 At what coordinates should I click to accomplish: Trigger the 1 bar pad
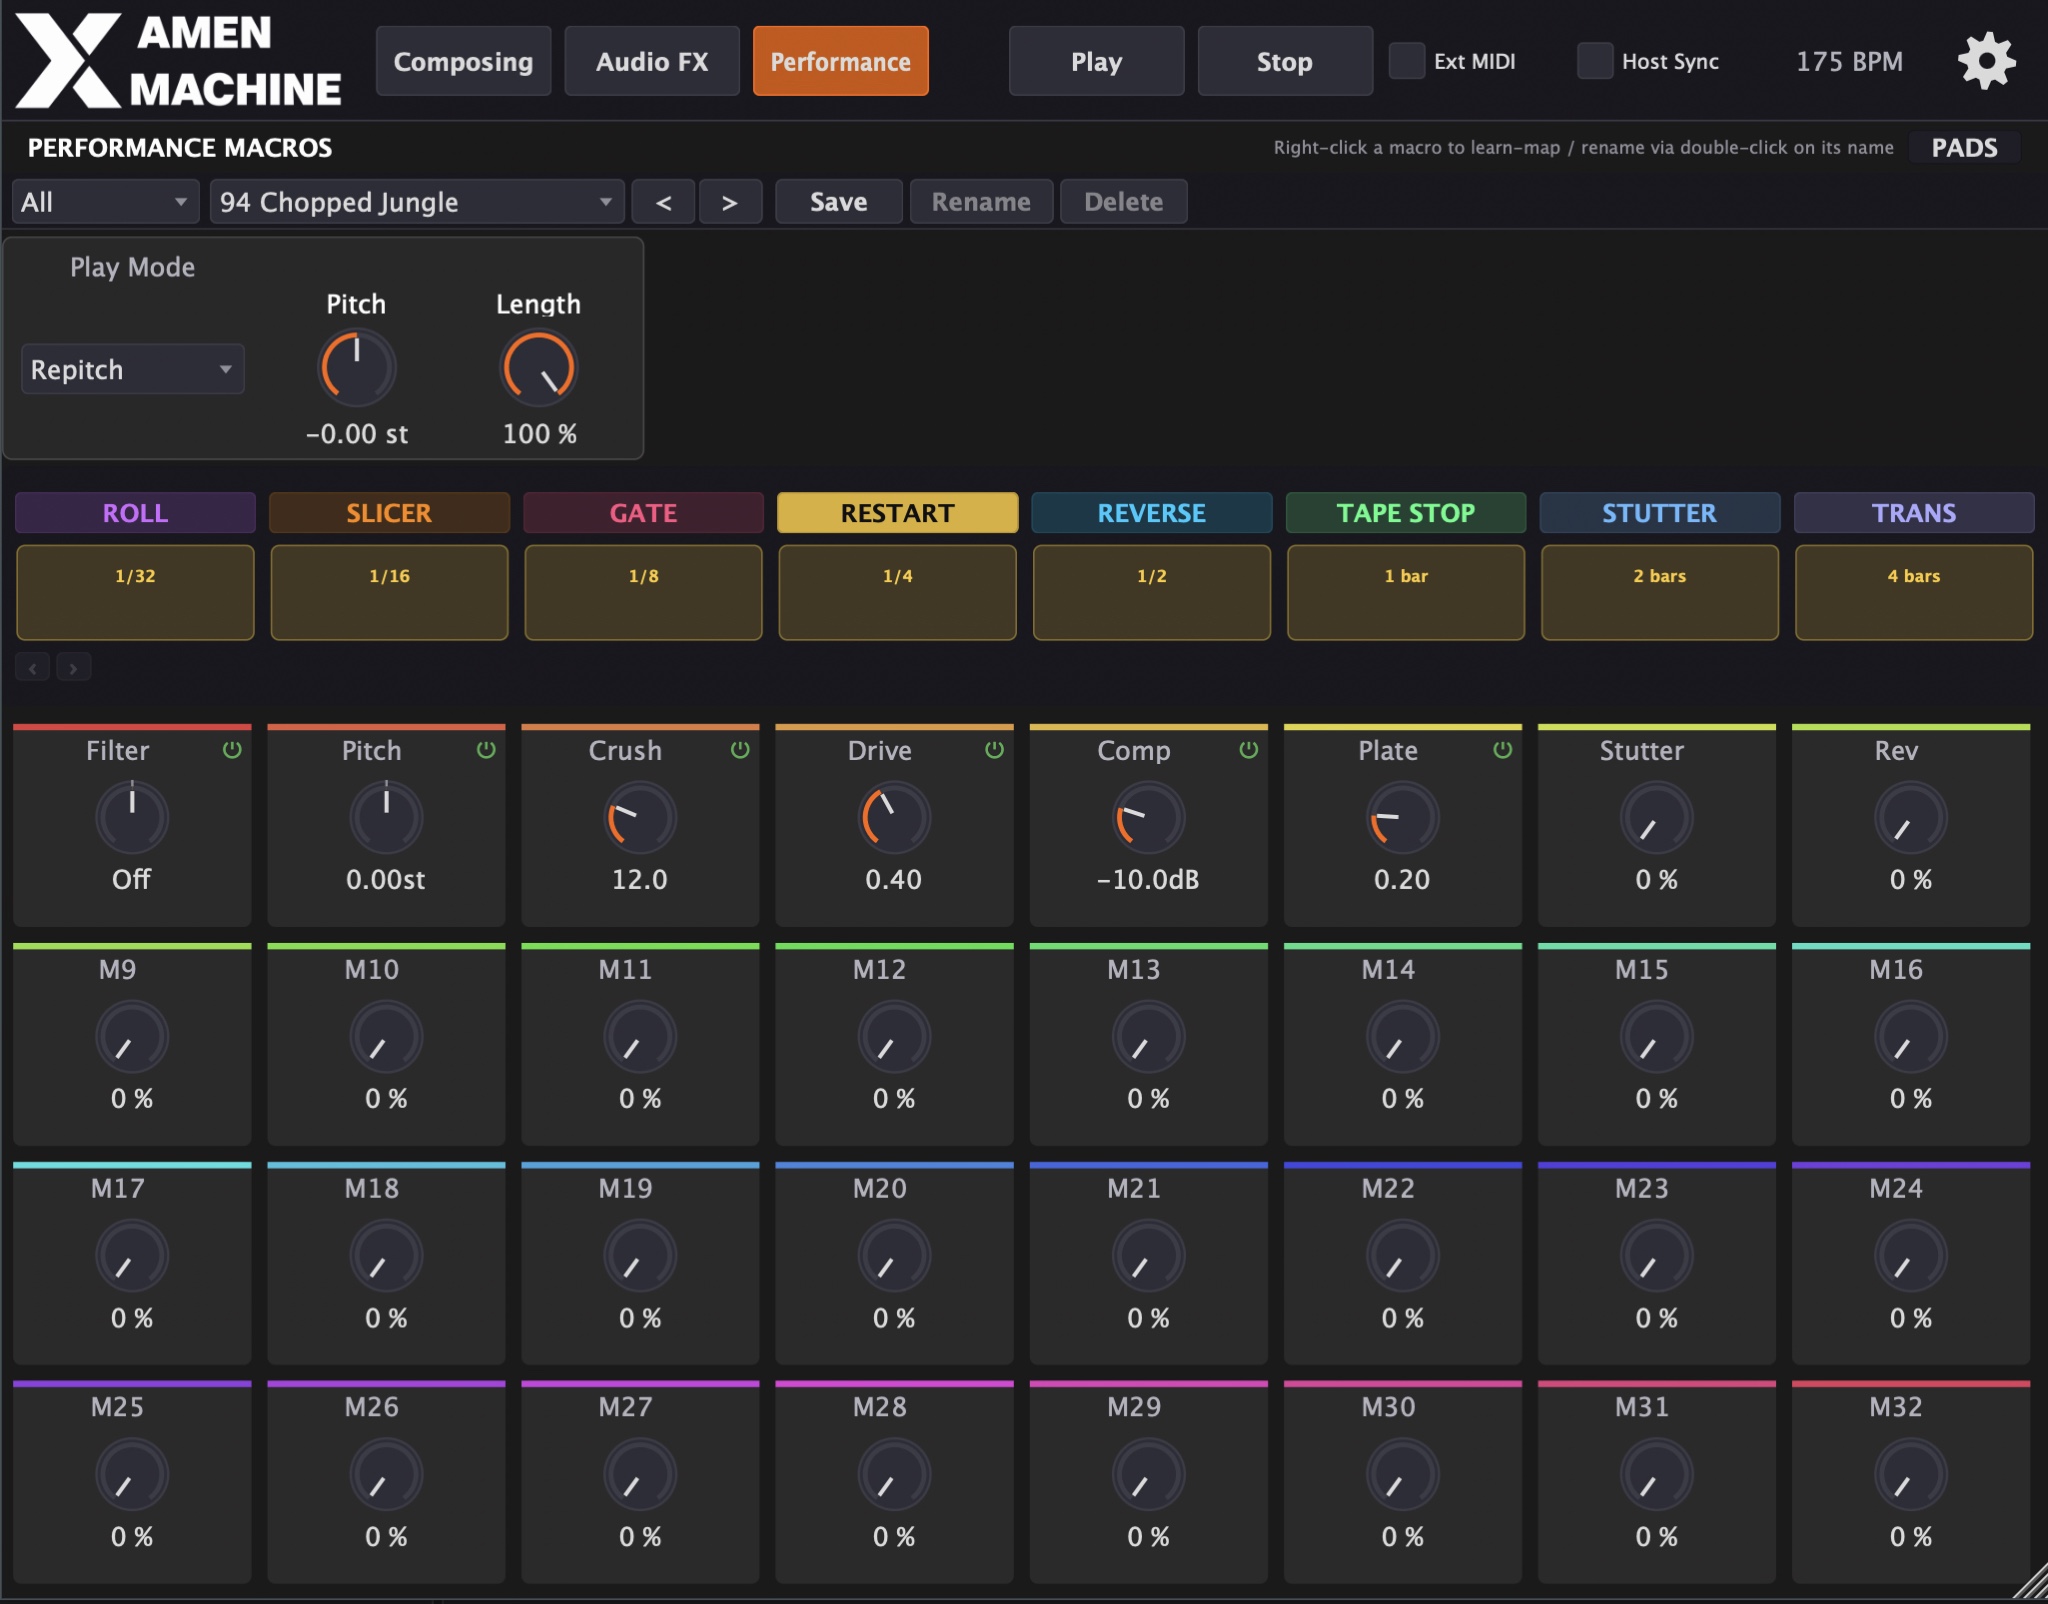(1405, 592)
